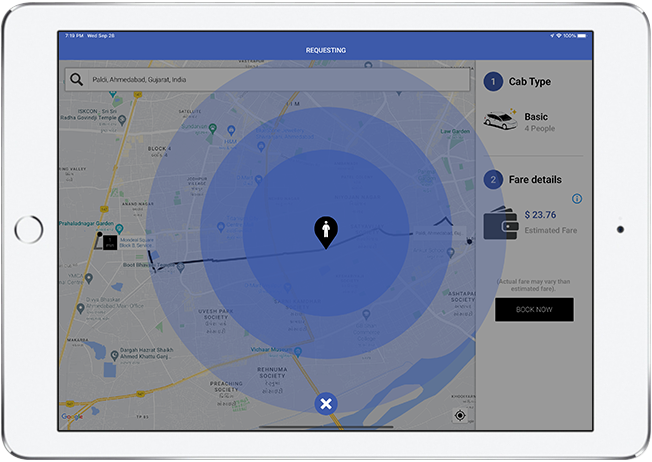The width and height of the screenshot is (652, 462).
Task: Select the Basic cab car icon
Action: pos(500,120)
